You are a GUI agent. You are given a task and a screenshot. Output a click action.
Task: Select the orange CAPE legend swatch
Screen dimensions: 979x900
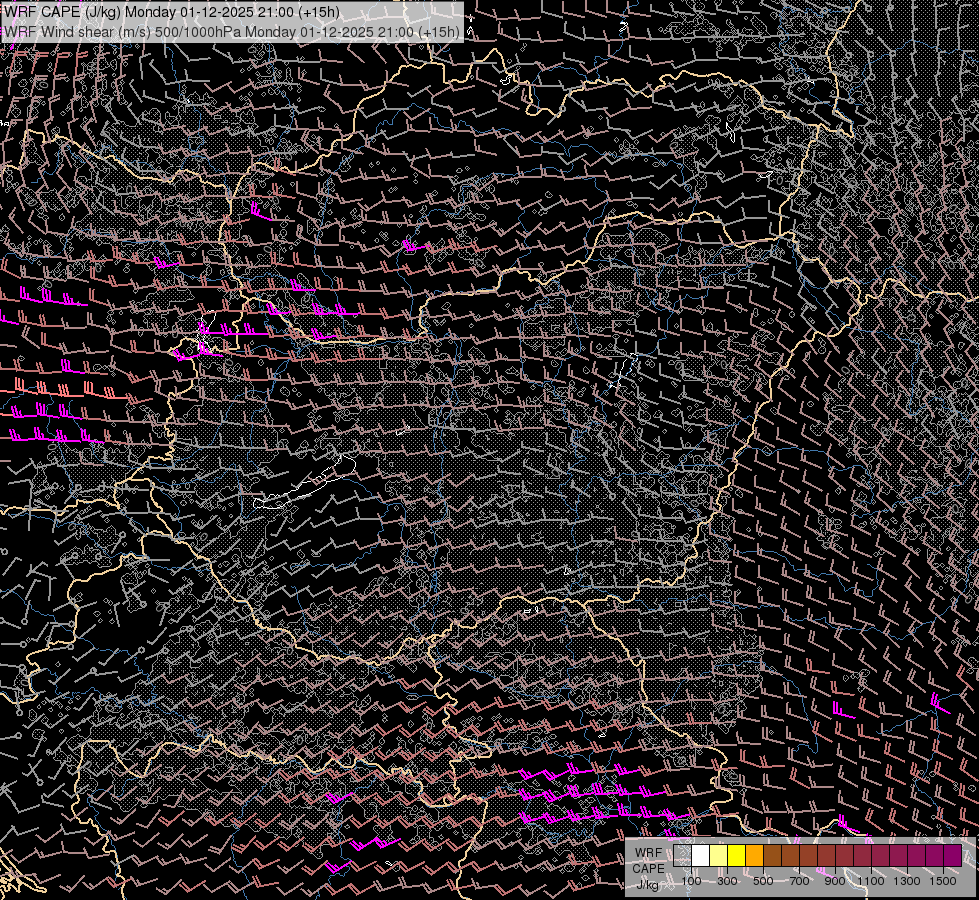click(754, 856)
